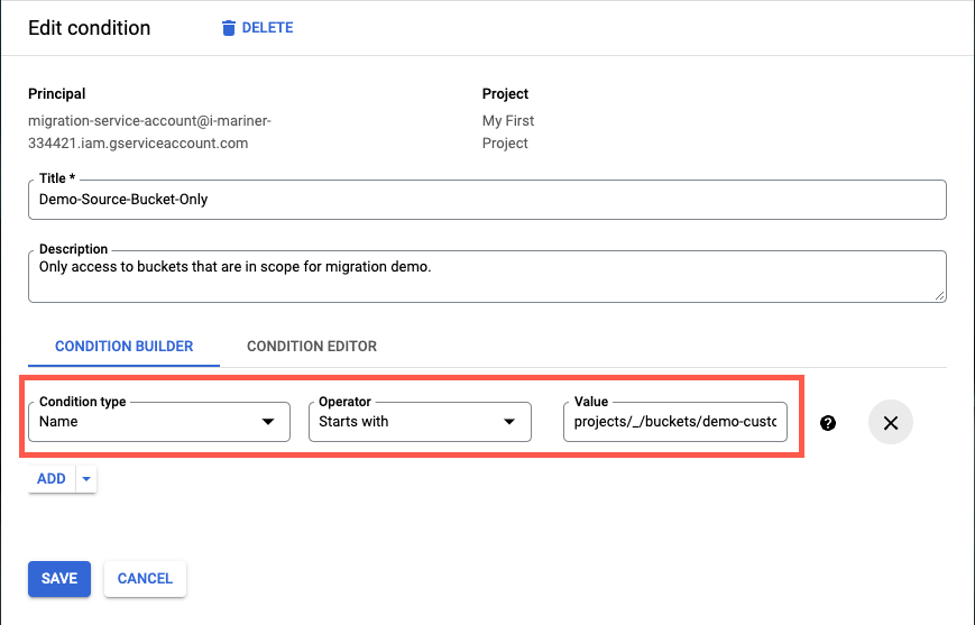Open the help icon beside the condition row

pos(828,423)
